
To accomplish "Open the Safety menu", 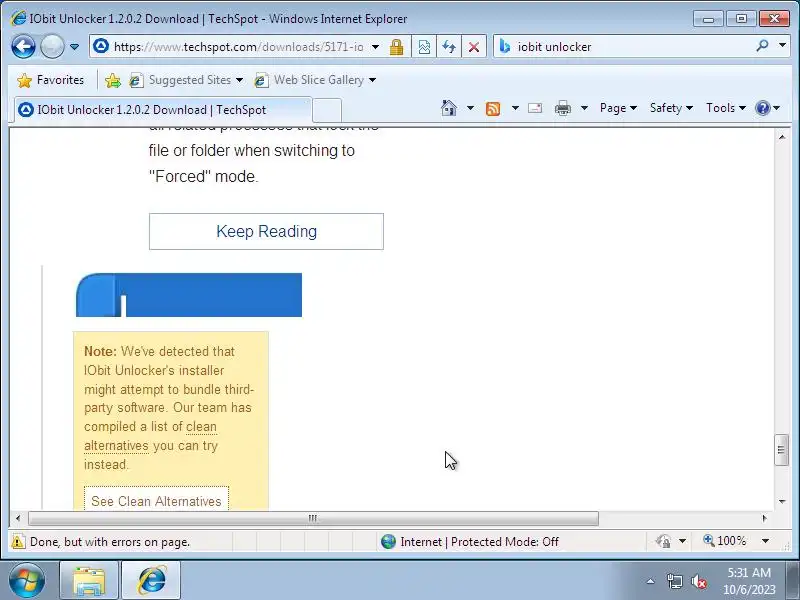I will click(671, 108).
